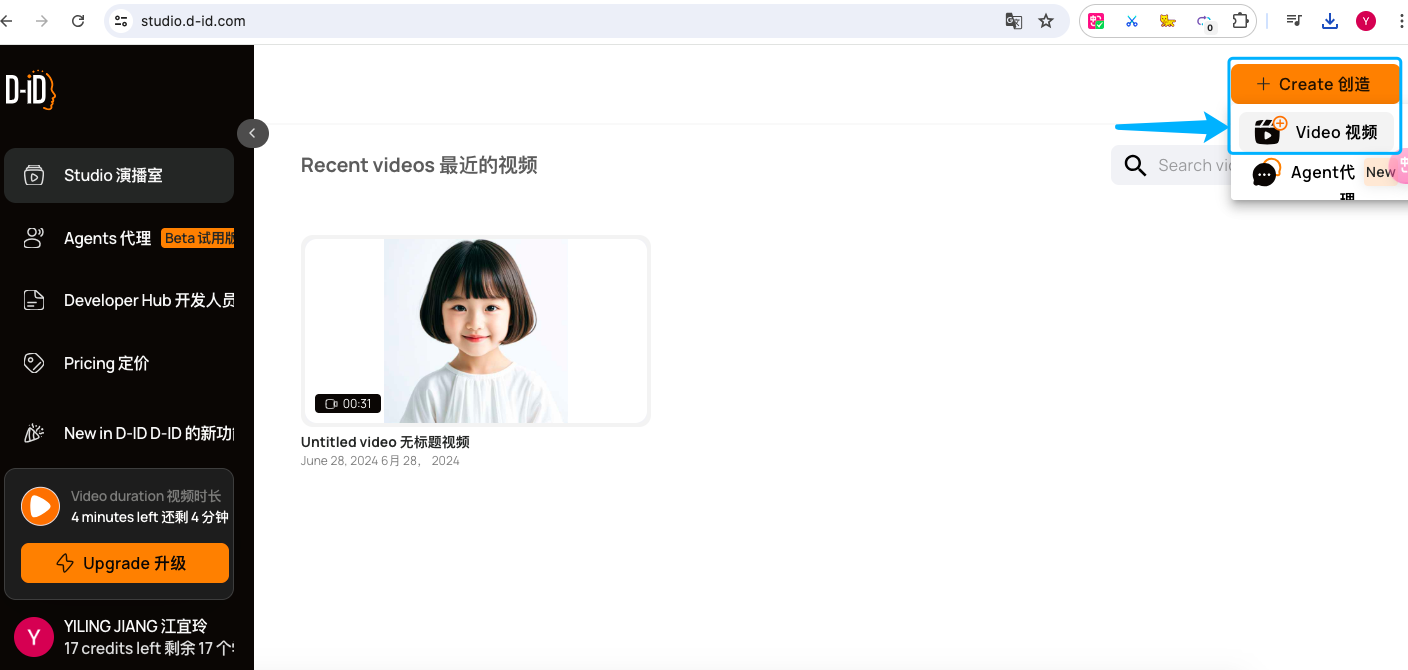Screen dimensions: 1408x670
Task: Reload the page with the refresh icon
Action: 78,21
